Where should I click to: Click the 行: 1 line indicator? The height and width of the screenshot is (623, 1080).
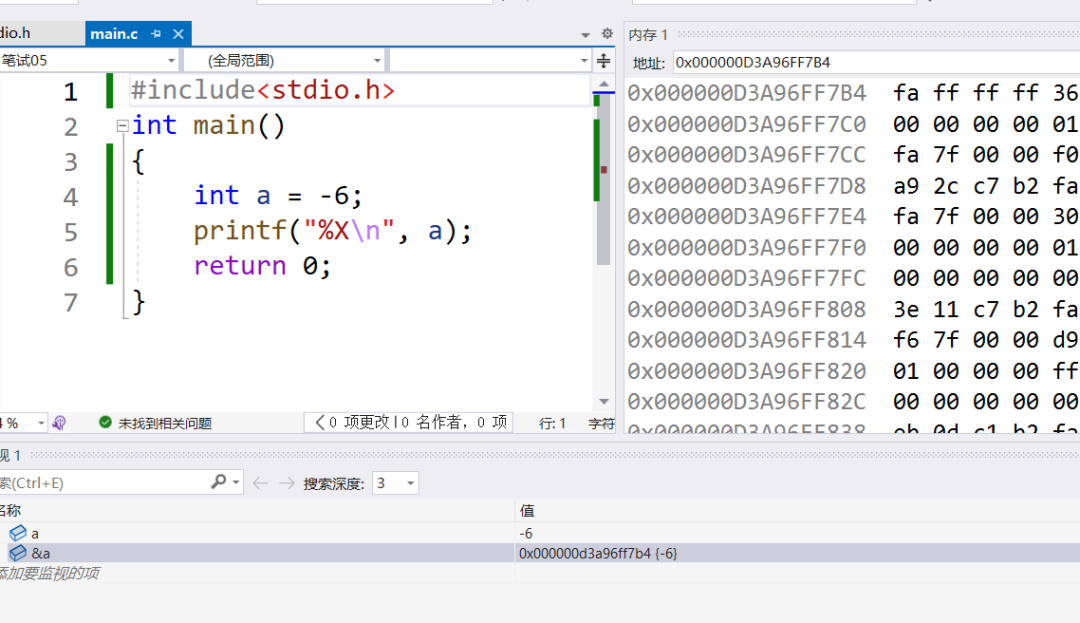(x=552, y=423)
